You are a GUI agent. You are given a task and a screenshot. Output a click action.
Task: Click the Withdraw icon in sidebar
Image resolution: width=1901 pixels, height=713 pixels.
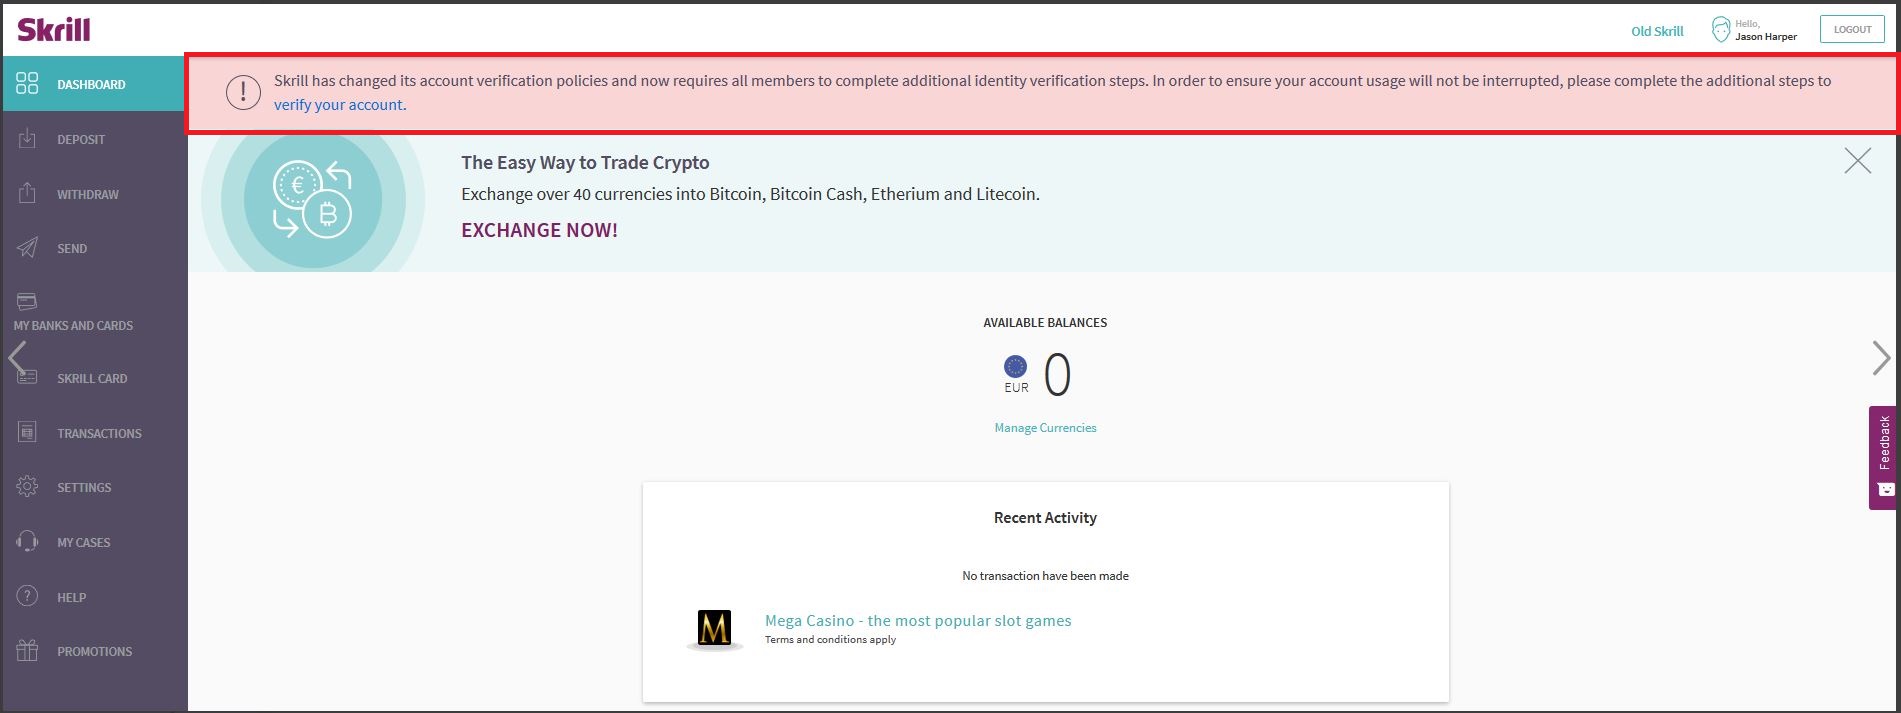27,193
